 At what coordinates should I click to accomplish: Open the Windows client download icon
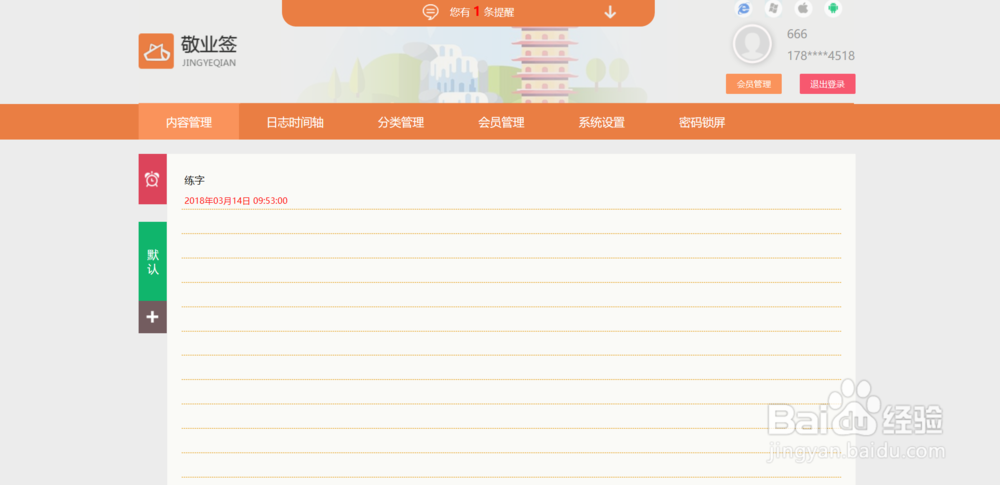tap(774, 8)
